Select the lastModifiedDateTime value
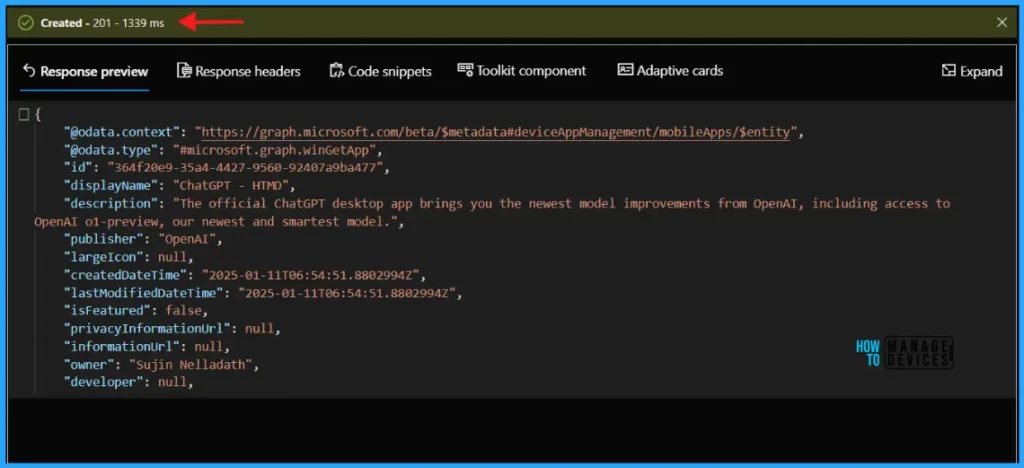 (347, 292)
